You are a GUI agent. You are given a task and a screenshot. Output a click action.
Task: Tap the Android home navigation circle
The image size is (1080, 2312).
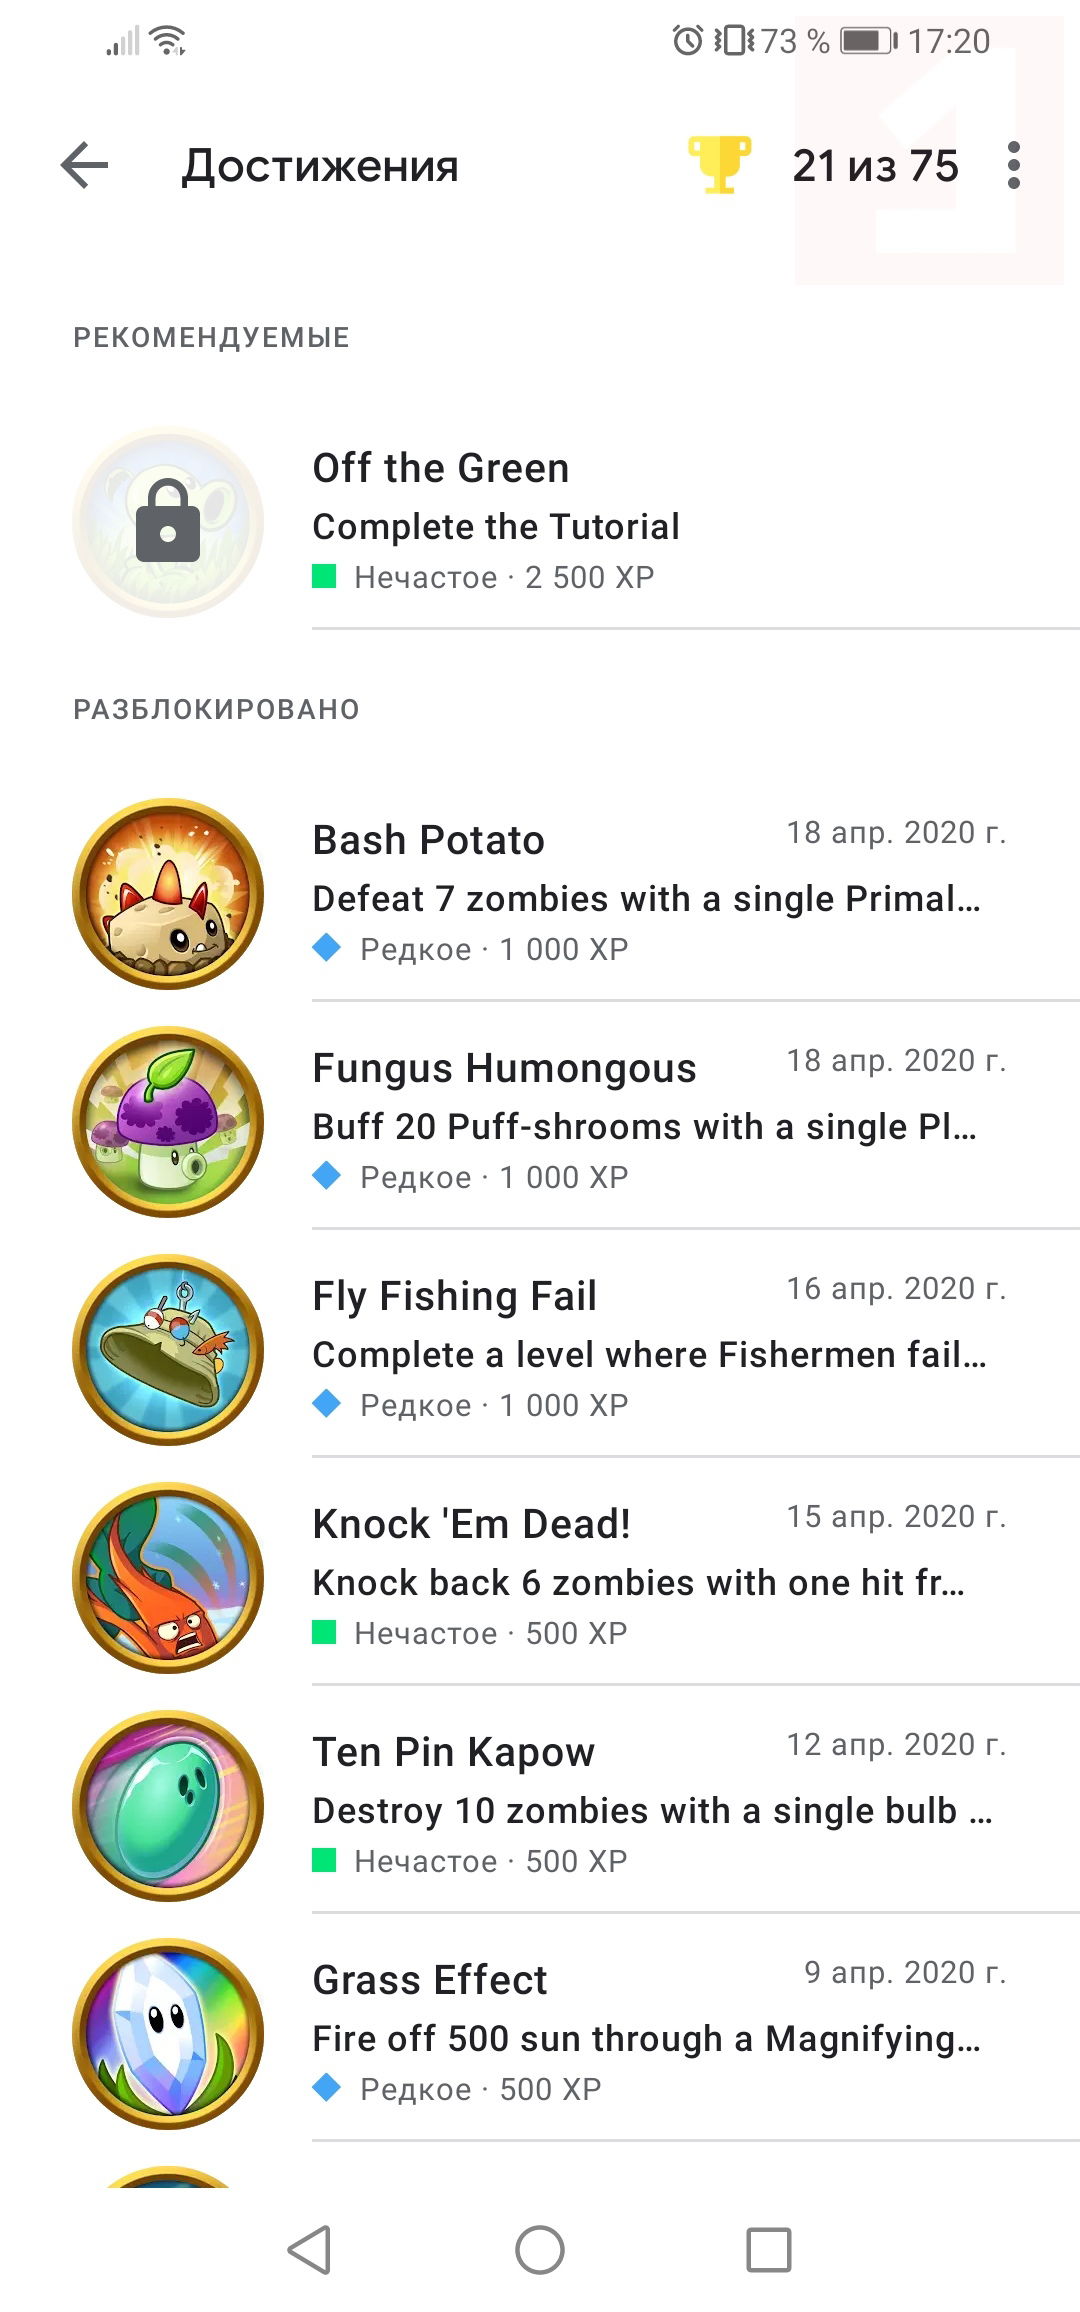[x=540, y=2250]
